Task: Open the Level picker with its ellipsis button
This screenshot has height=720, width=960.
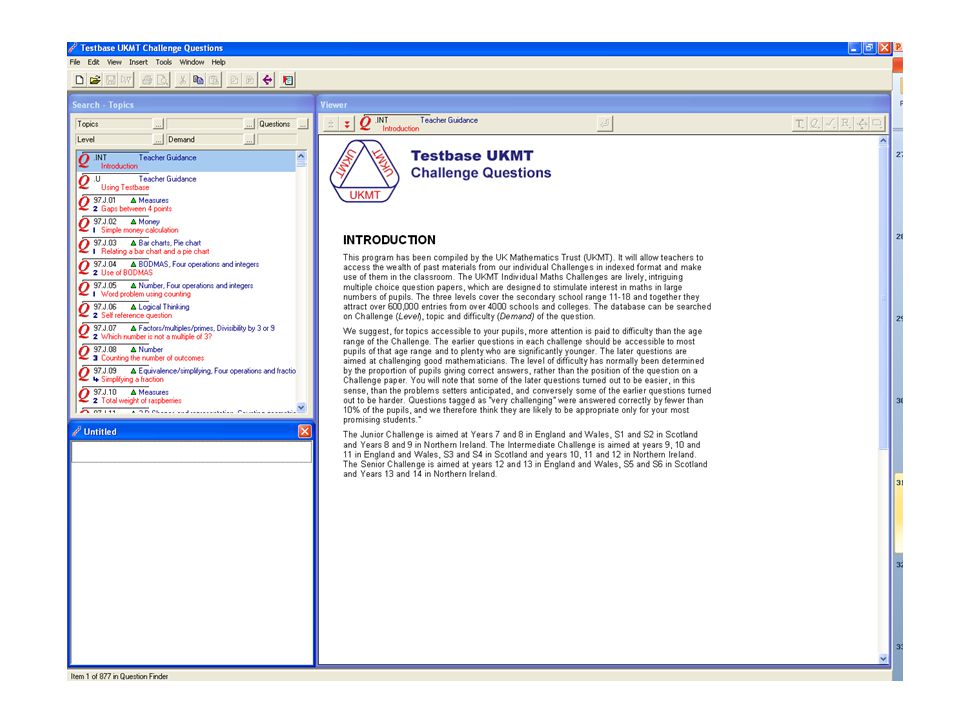Action: point(158,140)
